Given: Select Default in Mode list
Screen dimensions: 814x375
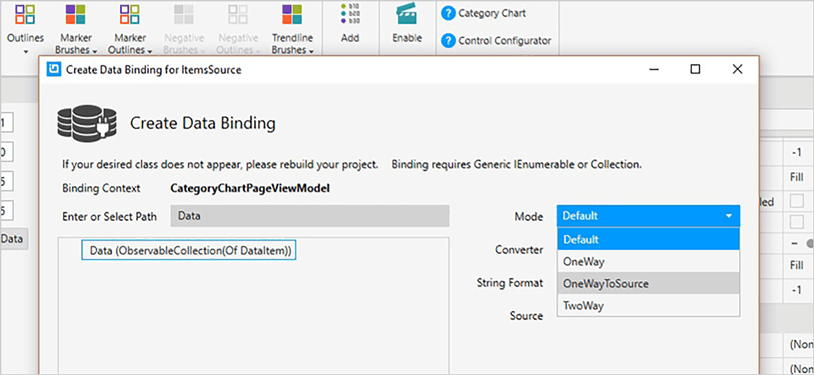Looking at the screenshot, I should click(x=648, y=239).
